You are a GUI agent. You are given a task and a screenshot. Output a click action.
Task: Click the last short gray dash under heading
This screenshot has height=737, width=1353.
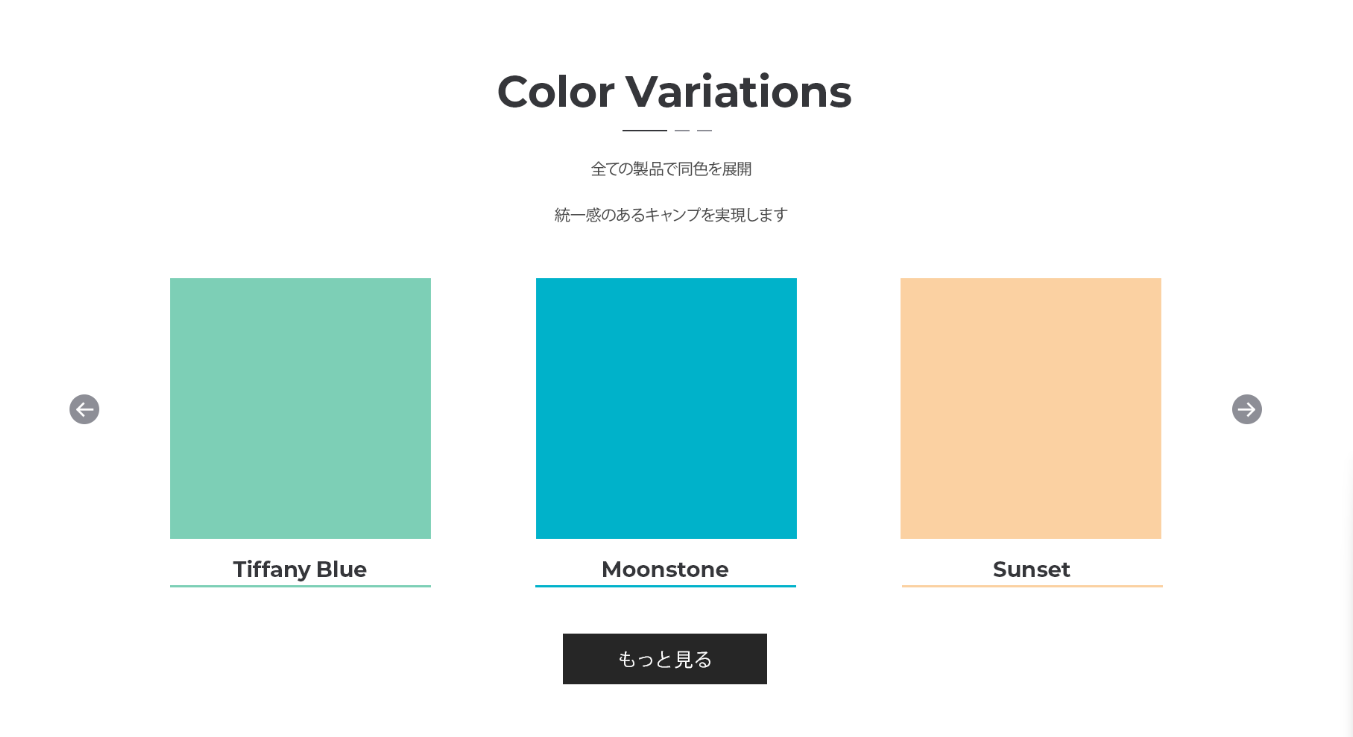pos(704,131)
